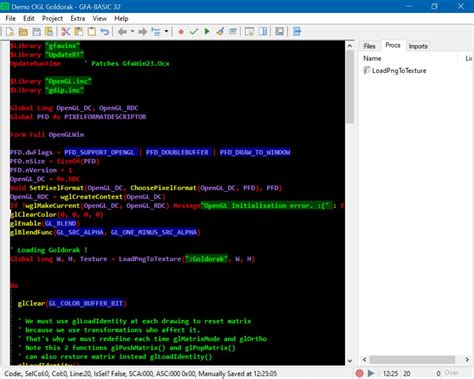
Task: Open the Extra menu
Action: [x=78, y=18]
